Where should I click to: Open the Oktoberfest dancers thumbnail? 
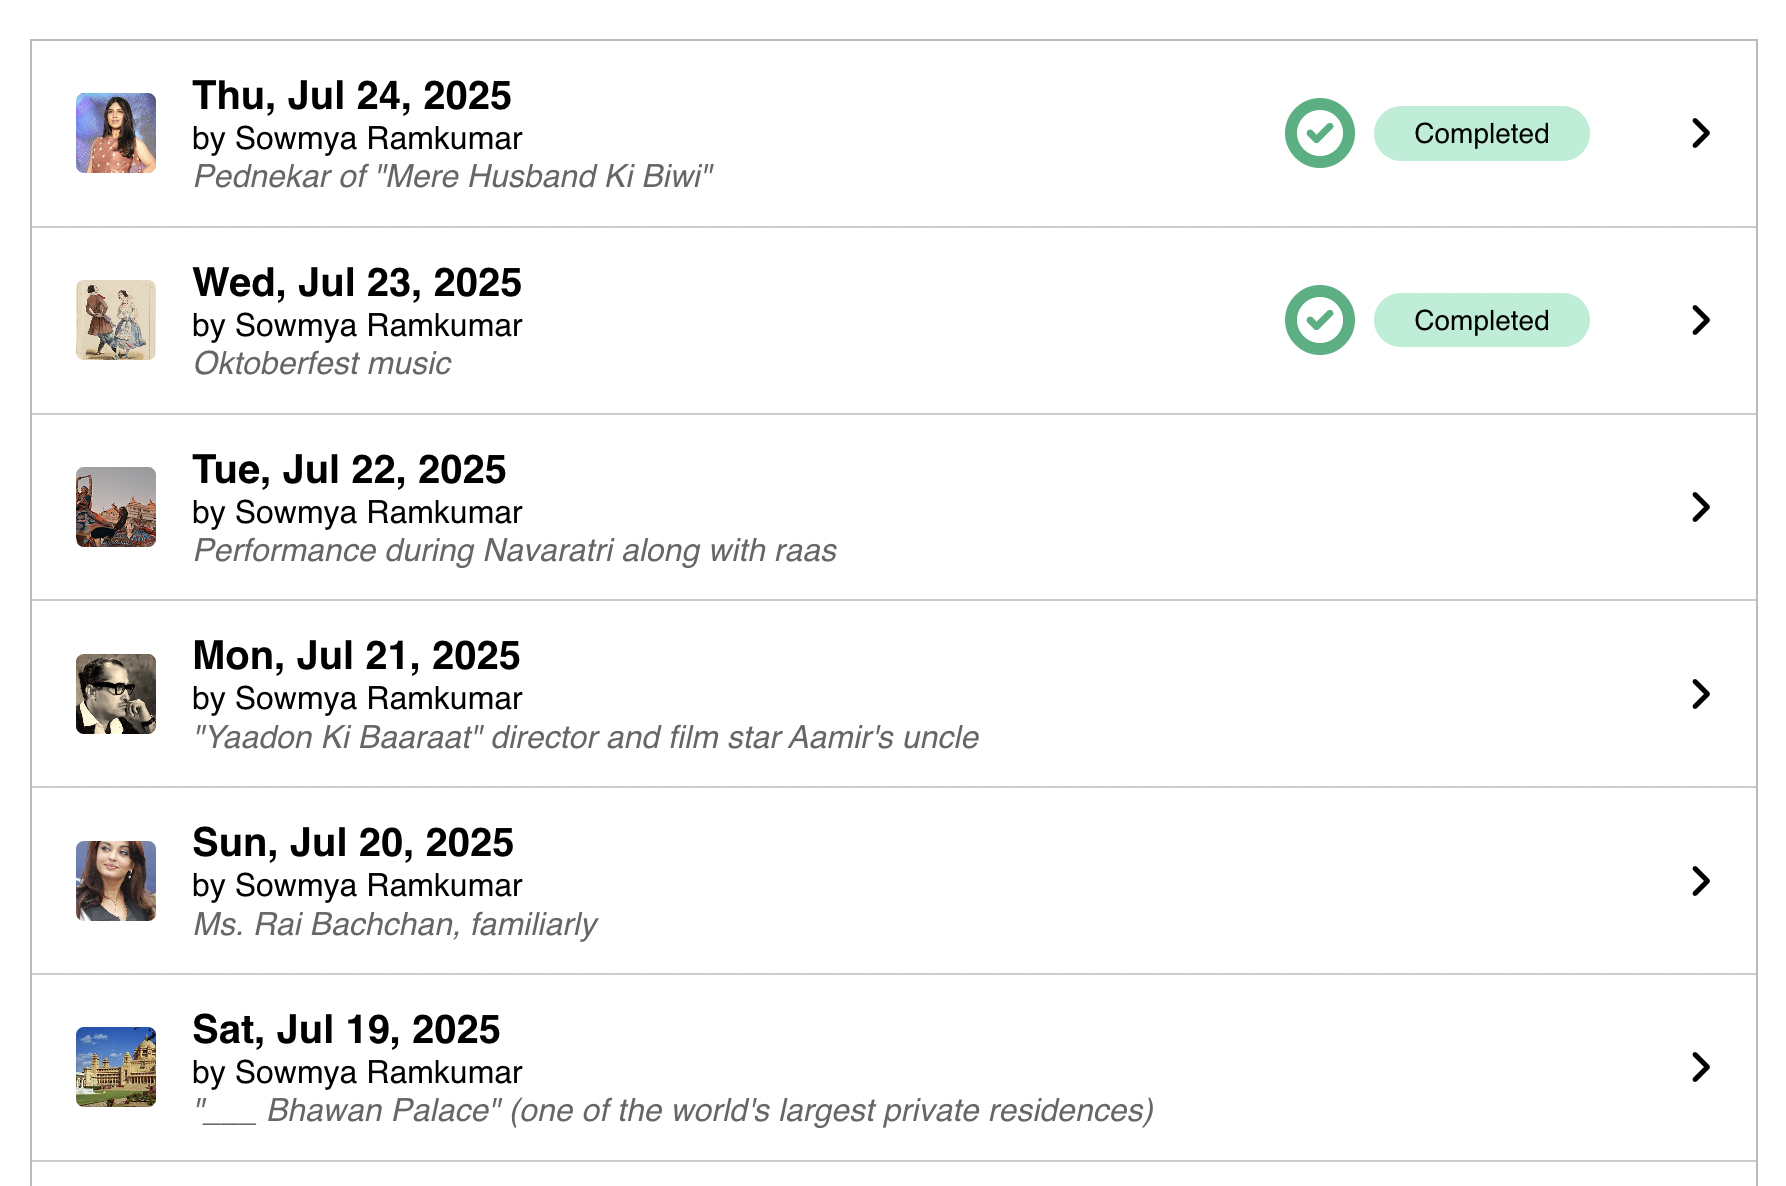tap(116, 320)
